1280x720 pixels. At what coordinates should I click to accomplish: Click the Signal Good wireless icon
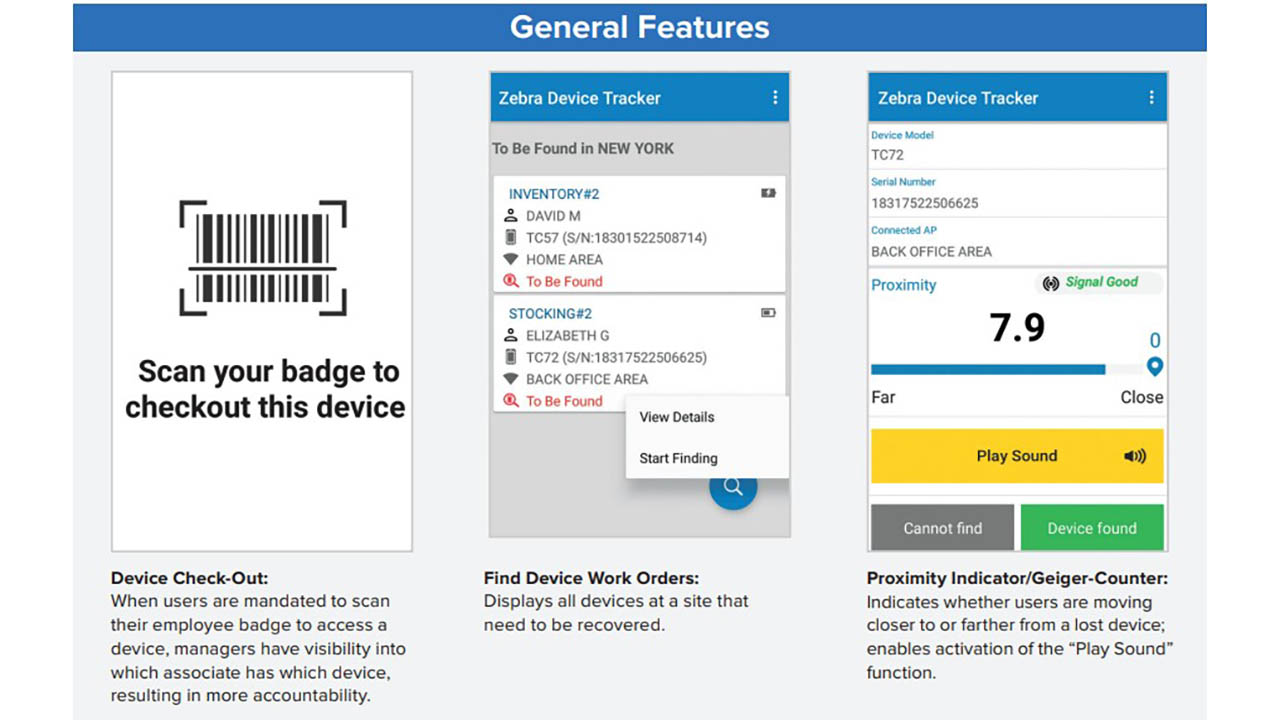point(1050,282)
